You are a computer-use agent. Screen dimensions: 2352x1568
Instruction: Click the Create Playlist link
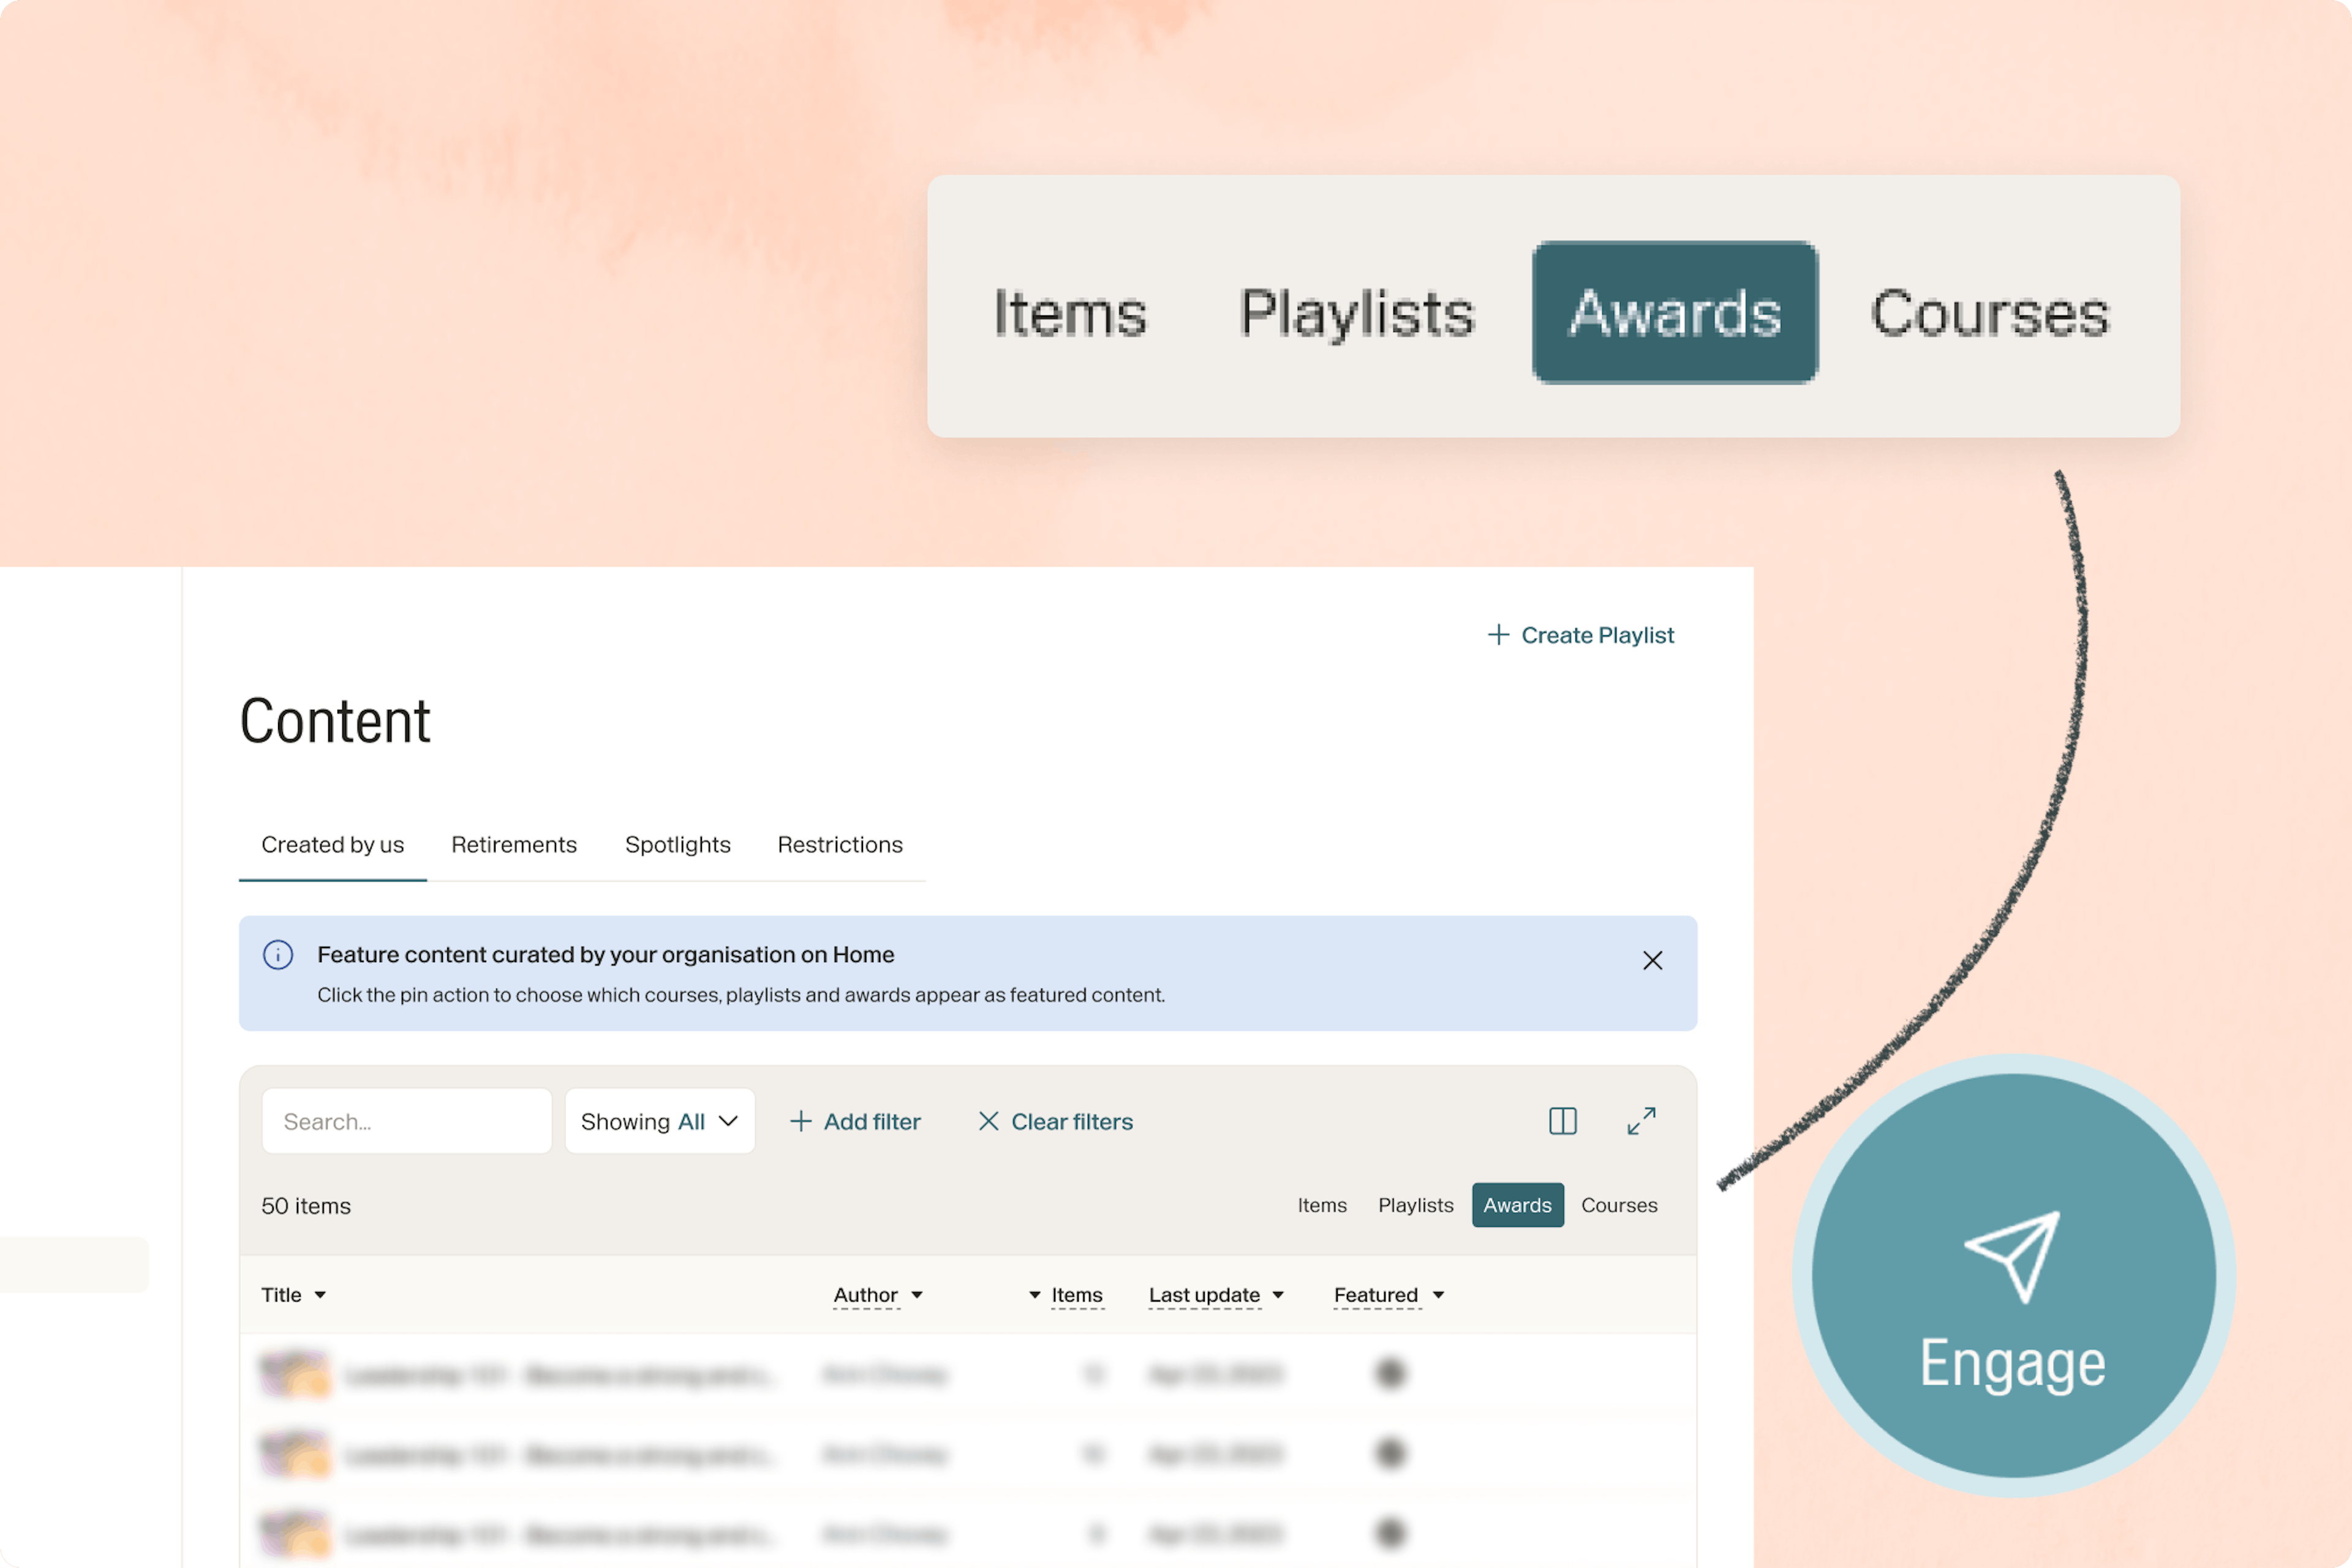coord(1597,635)
